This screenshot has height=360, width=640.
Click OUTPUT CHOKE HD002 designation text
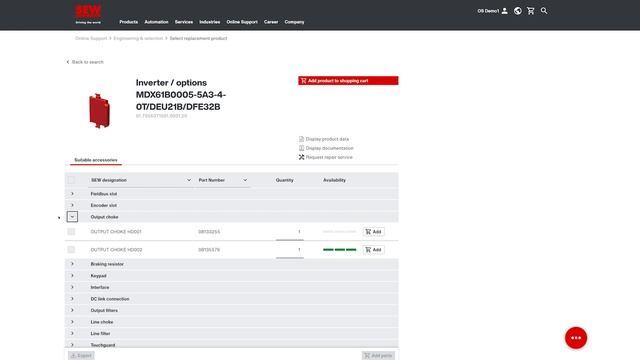[x=116, y=250]
